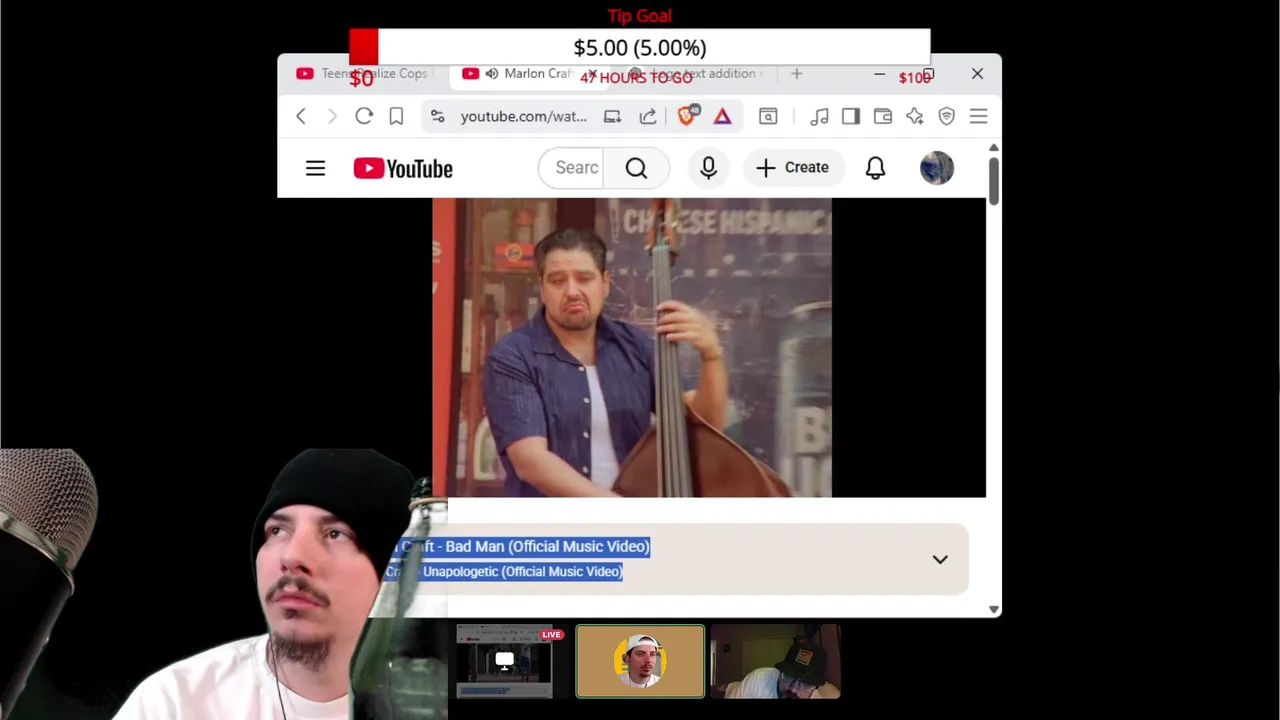Reload the YouTube page
Image resolution: width=1280 pixels, height=720 pixels.
click(x=364, y=117)
